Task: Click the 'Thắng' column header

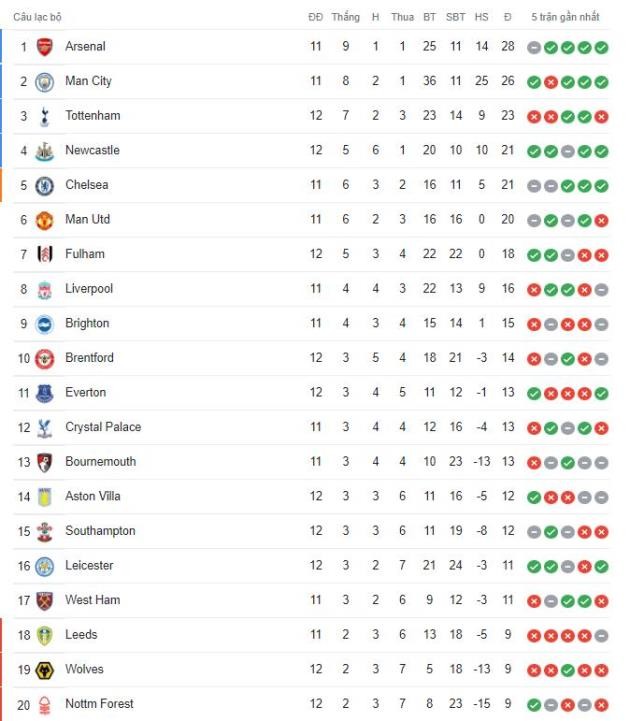Action: point(345,17)
